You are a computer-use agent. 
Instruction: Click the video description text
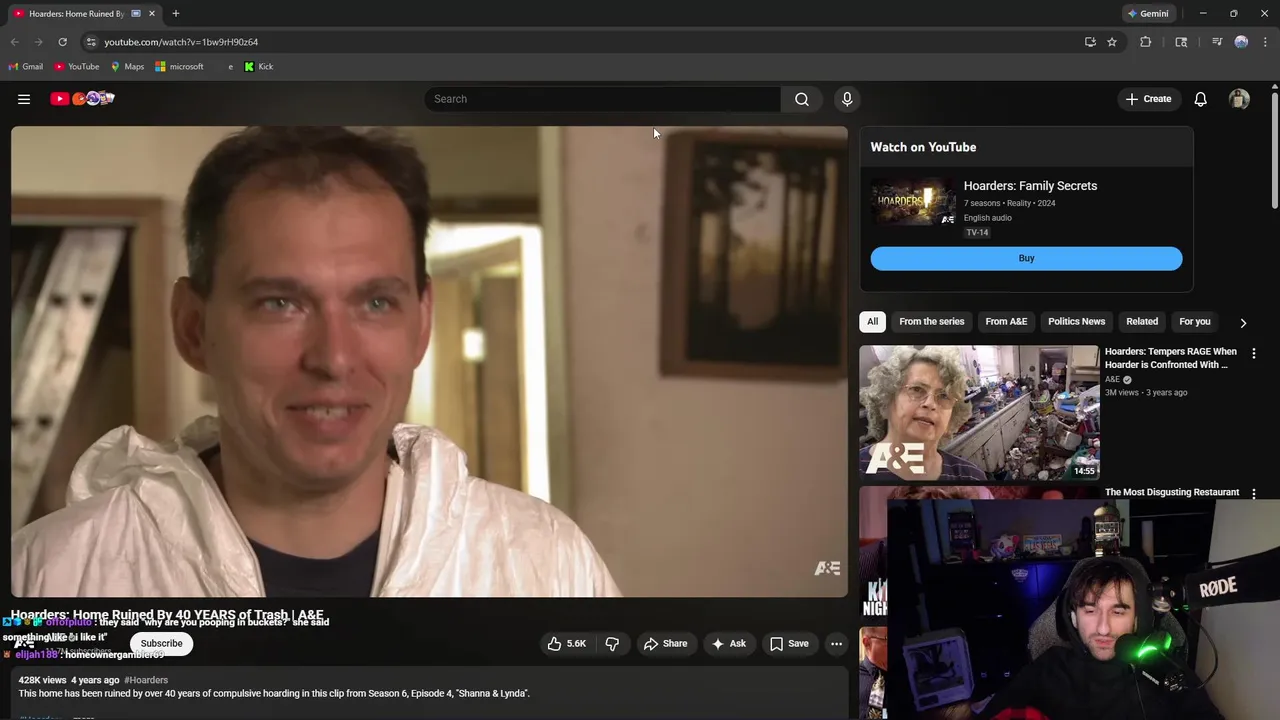pyautogui.click(x=274, y=693)
